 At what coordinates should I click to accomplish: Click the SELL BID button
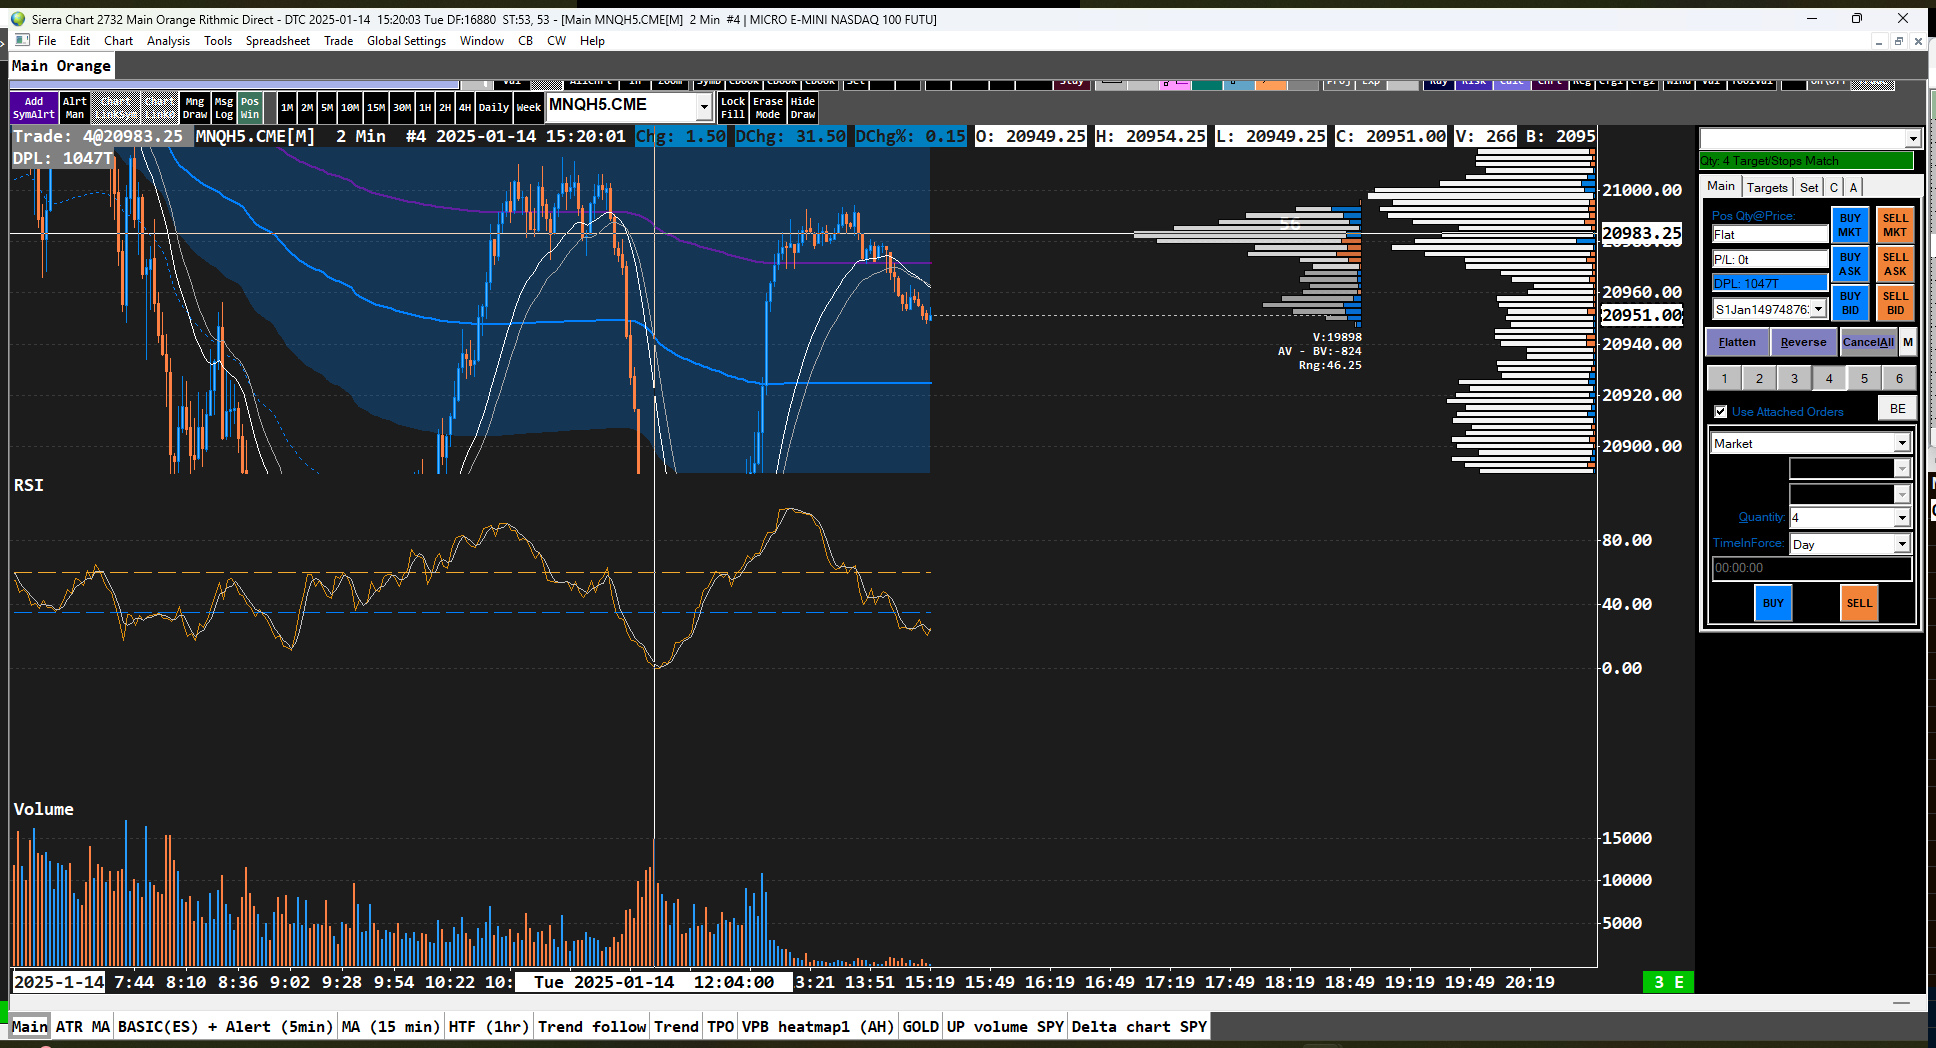(1895, 303)
